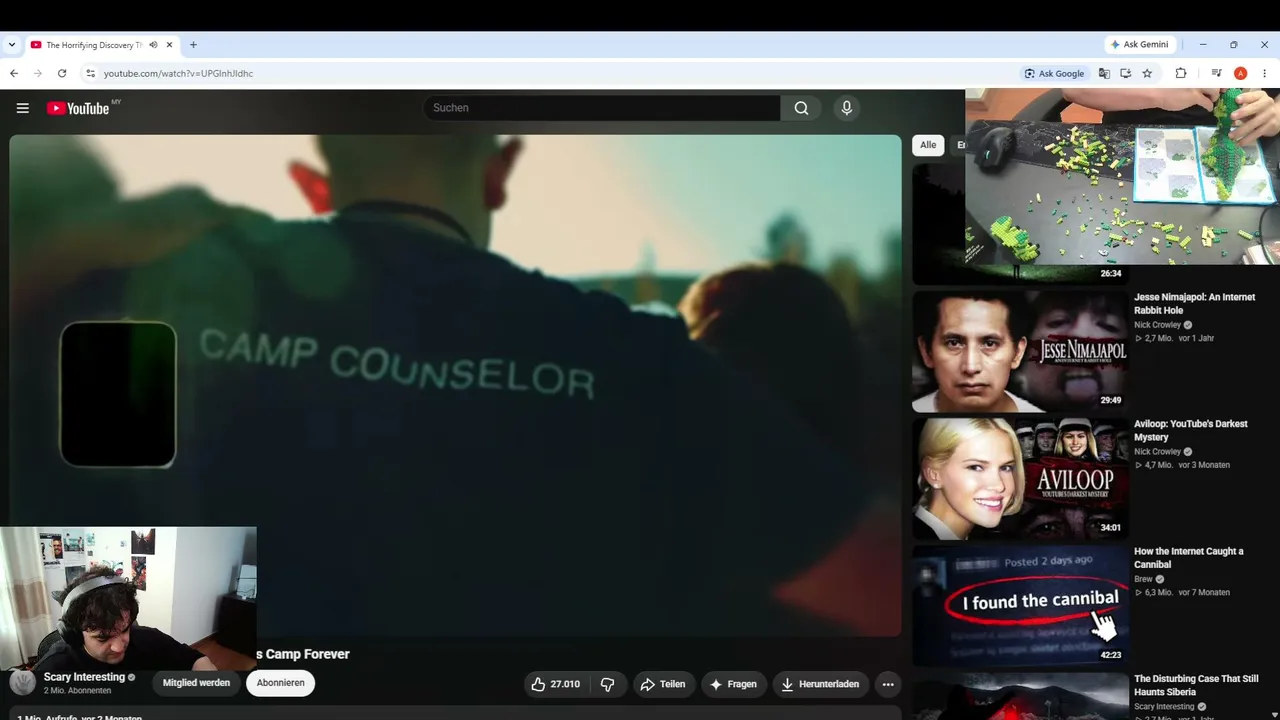Select the Horrifying Discovery browser tab
This screenshot has width=1280, height=720.
[x=102, y=45]
